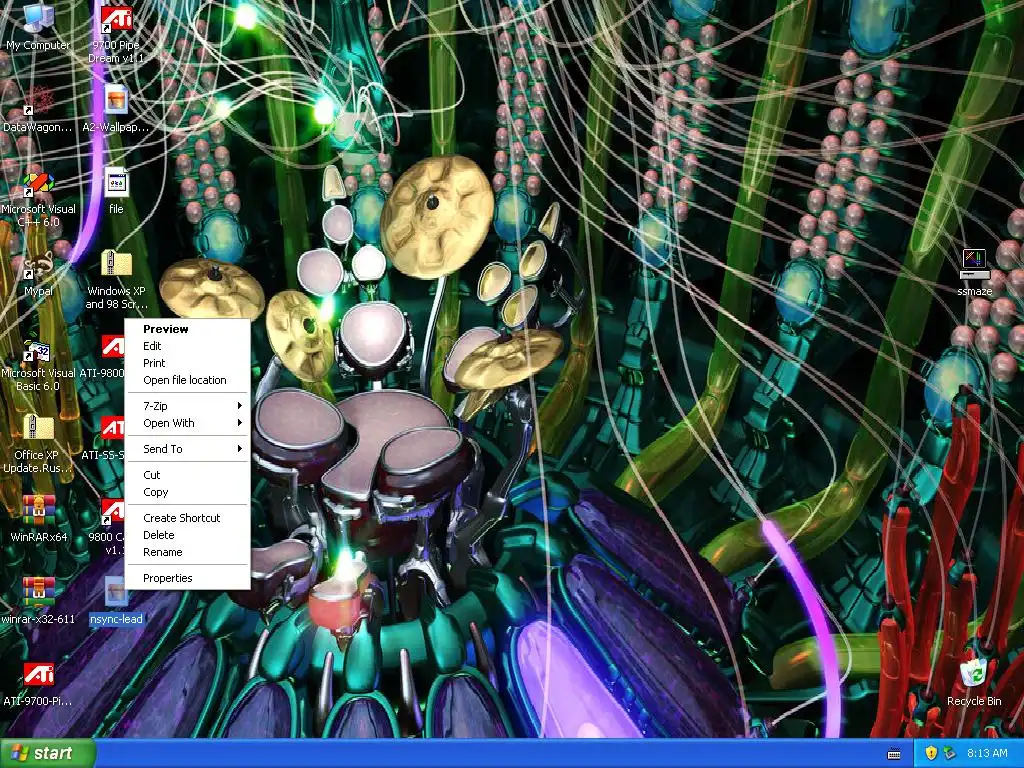This screenshot has width=1024, height=768.
Task: Click the 8:13 AM taskbar clock
Action: [987, 754]
